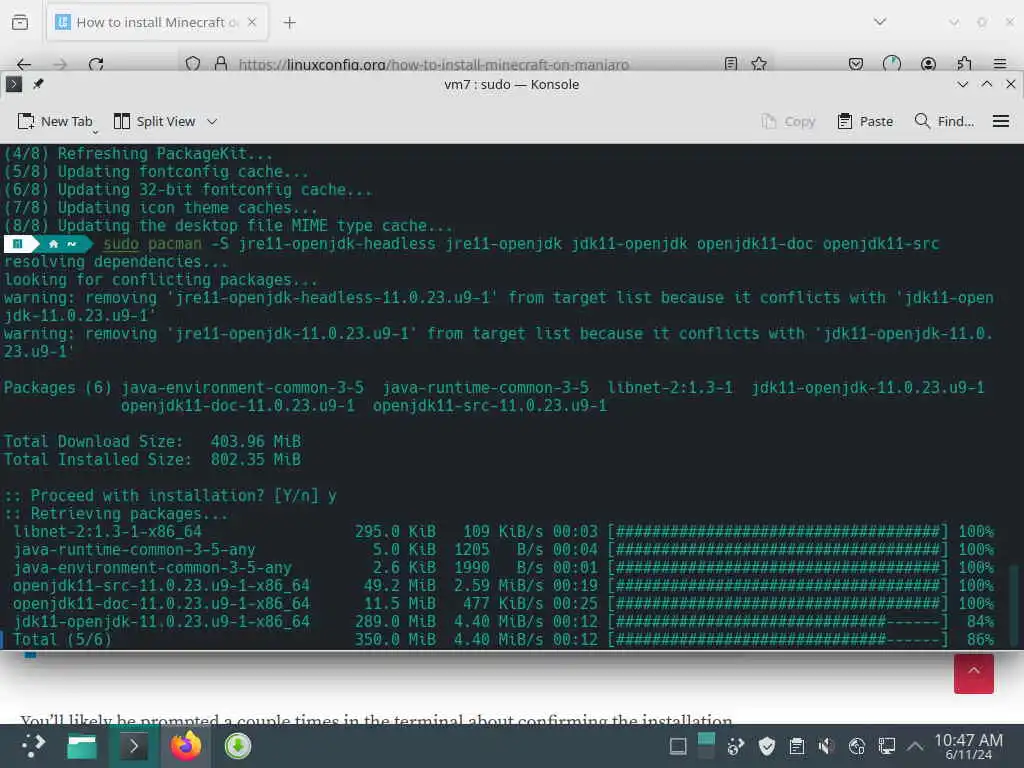Open a New Tab in Konsole
Screen dimensions: 1024x768
tap(55, 121)
